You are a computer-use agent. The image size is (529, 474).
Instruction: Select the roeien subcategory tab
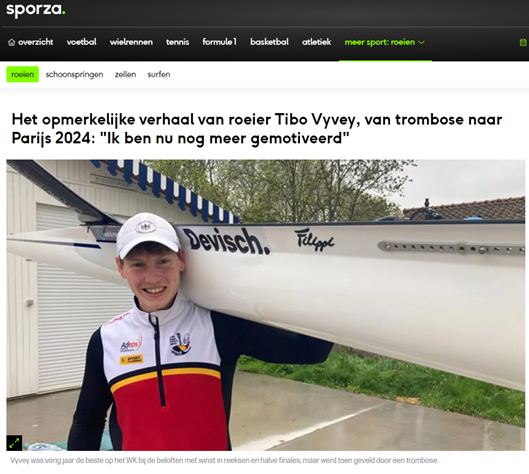coord(23,74)
